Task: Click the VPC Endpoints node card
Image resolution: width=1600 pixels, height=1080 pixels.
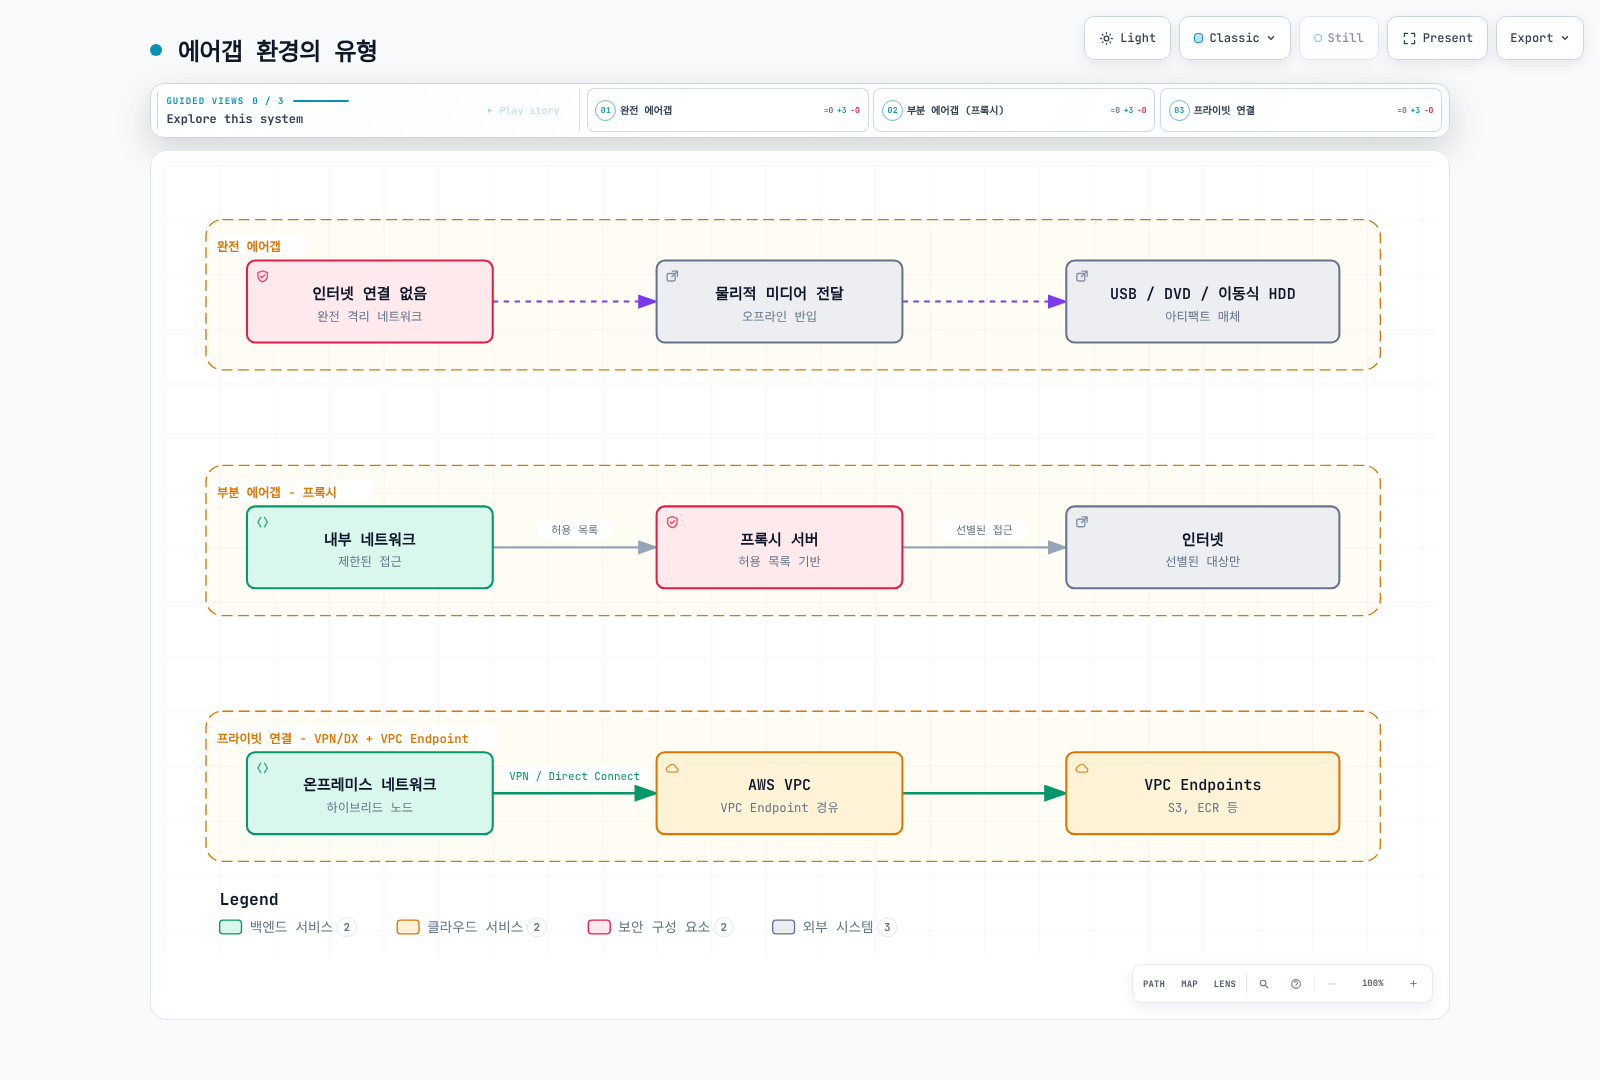Action: point(1203,793)
